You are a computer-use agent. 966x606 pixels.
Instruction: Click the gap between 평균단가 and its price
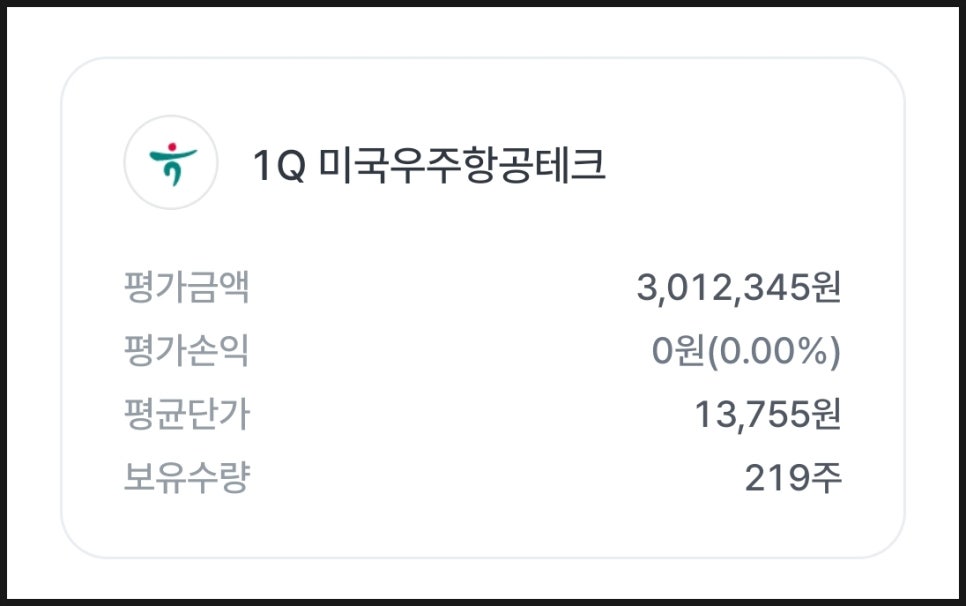point(470,415)
